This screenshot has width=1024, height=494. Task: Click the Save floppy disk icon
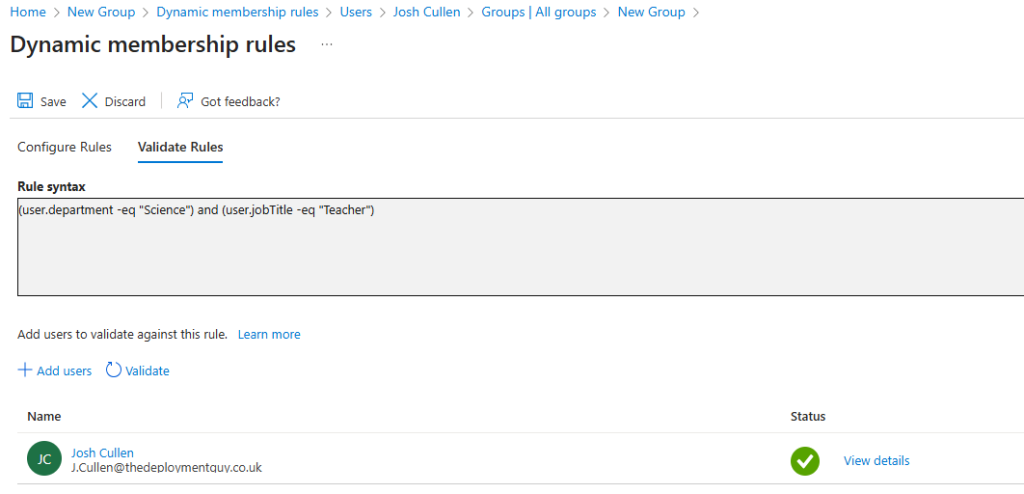coord(25,101)
